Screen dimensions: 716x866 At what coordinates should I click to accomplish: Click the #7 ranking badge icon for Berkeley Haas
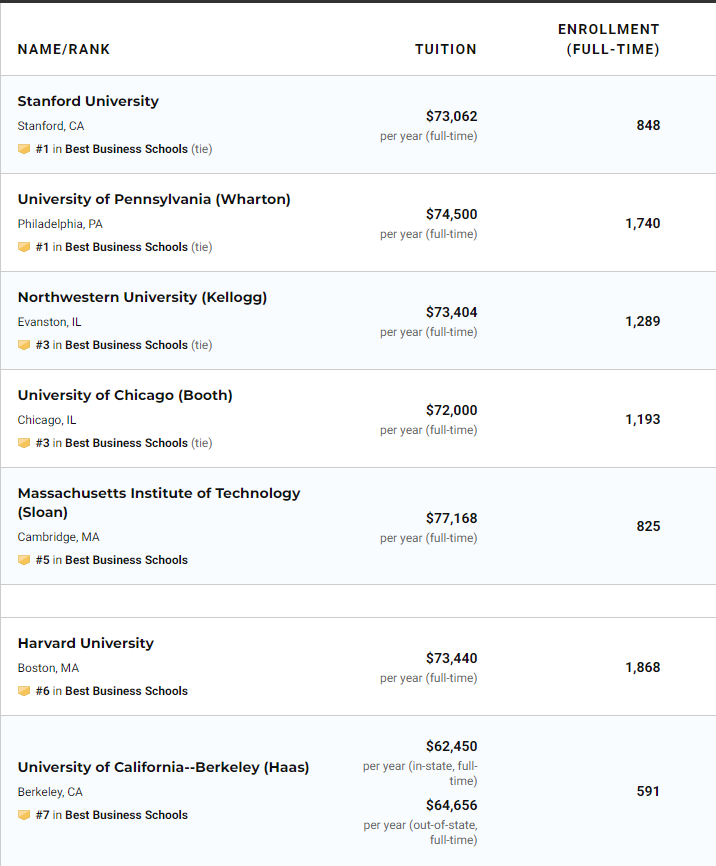[x=24, y=815]
